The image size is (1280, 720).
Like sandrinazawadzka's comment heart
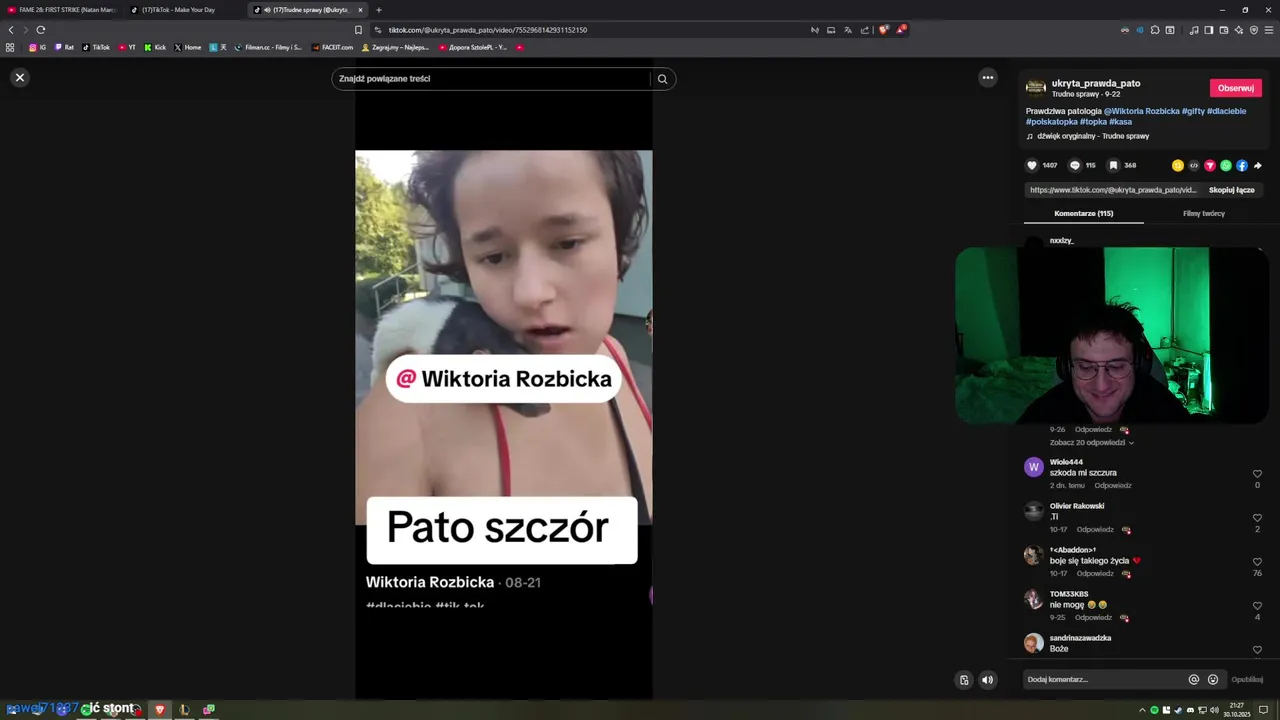coord(1257,650)
